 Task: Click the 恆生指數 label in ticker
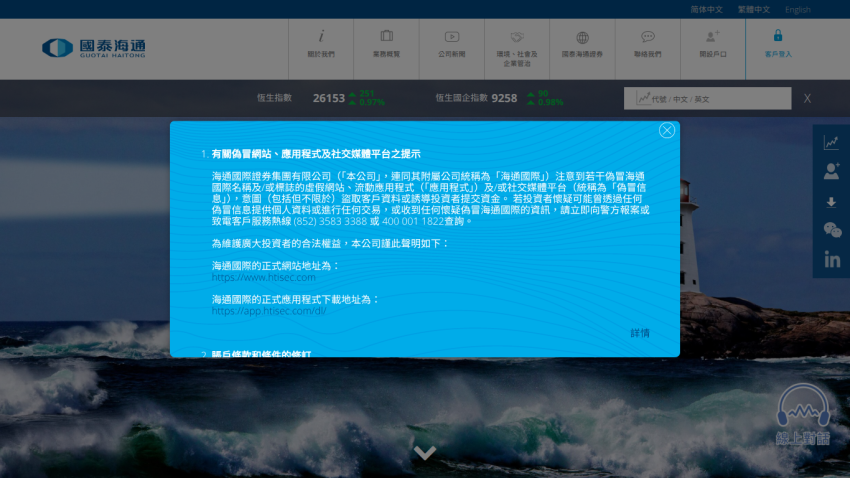point(274,98)
